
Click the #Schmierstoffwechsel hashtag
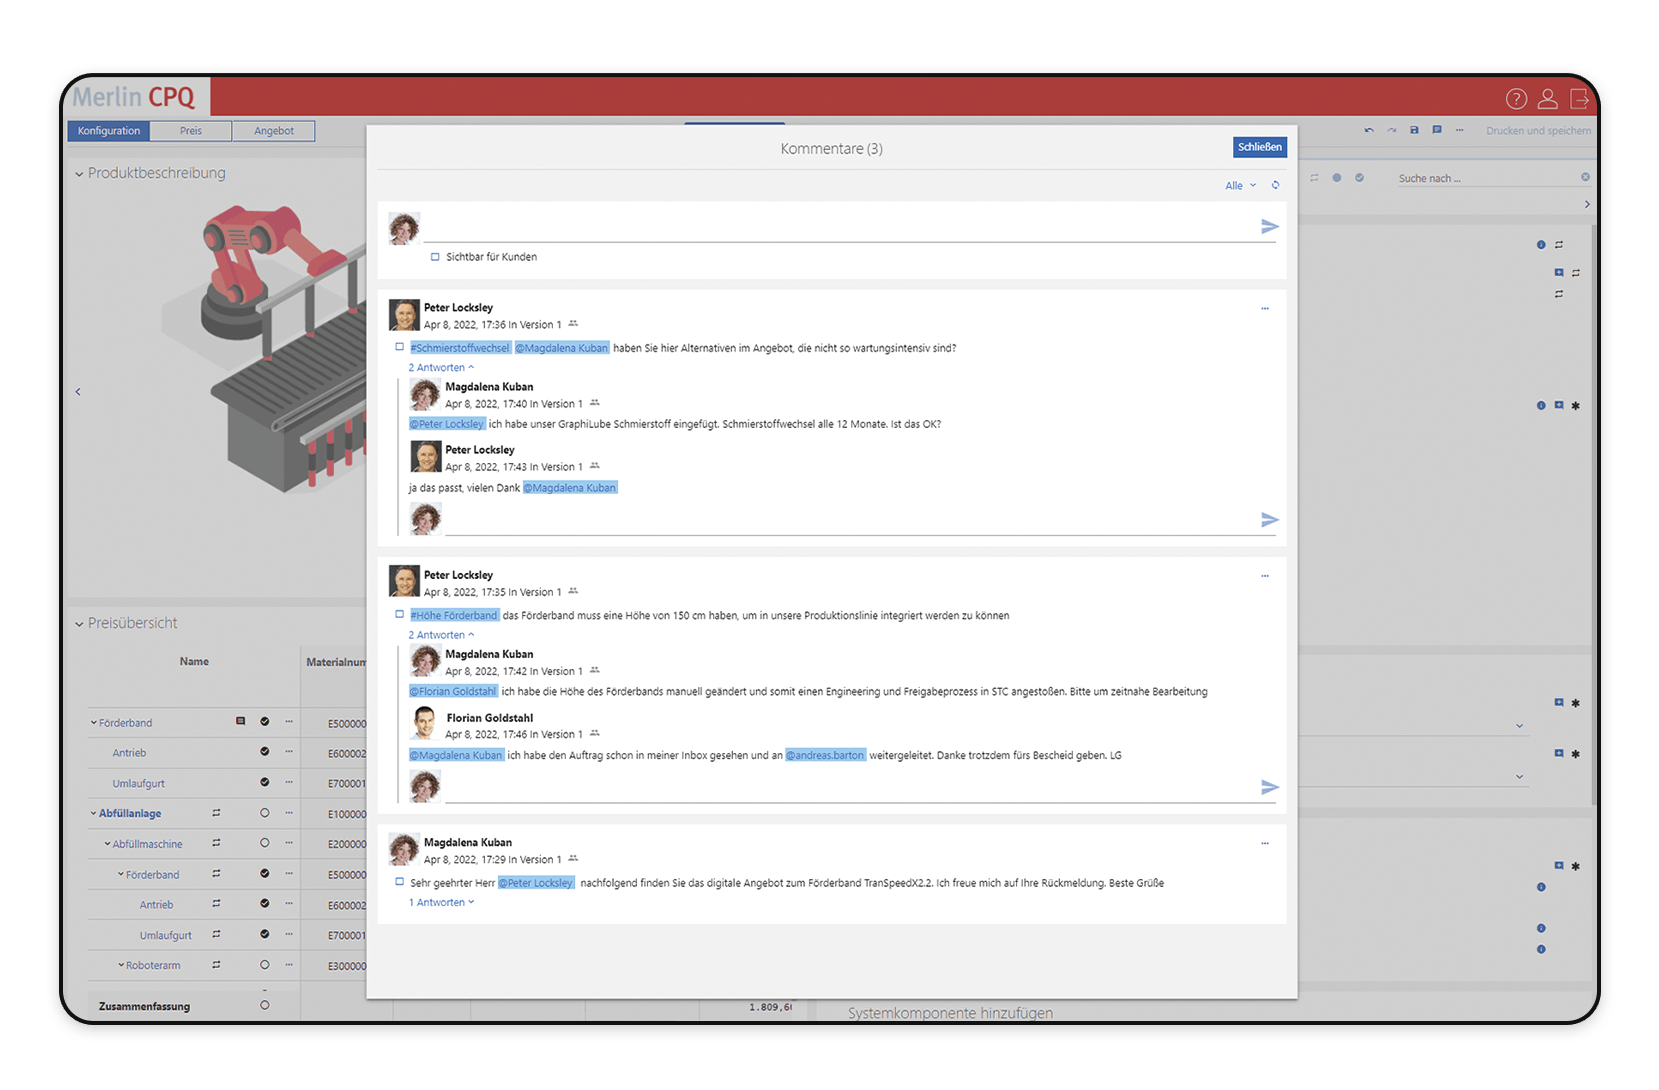[460, 348]
